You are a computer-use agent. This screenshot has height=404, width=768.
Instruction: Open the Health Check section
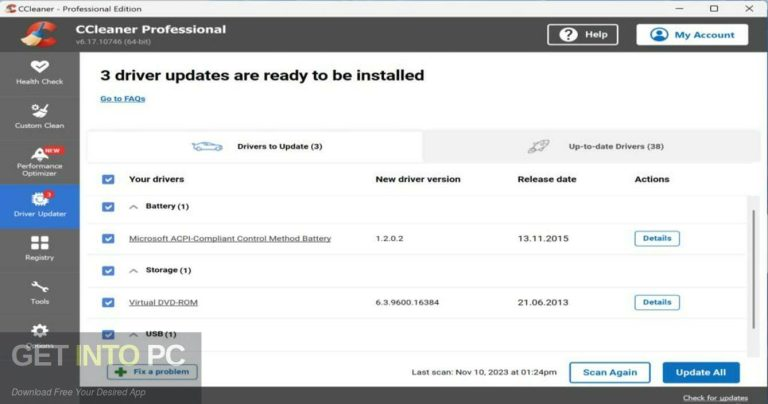click(x=39, y=73)
